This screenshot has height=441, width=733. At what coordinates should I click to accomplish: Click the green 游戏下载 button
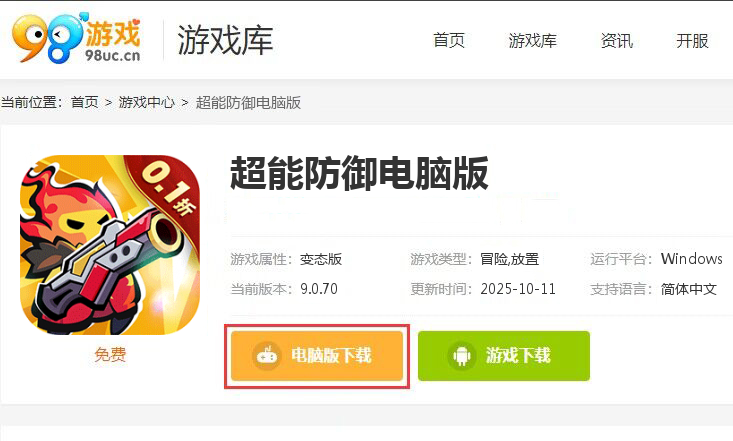pyautogui.click(x=504, y=356)
